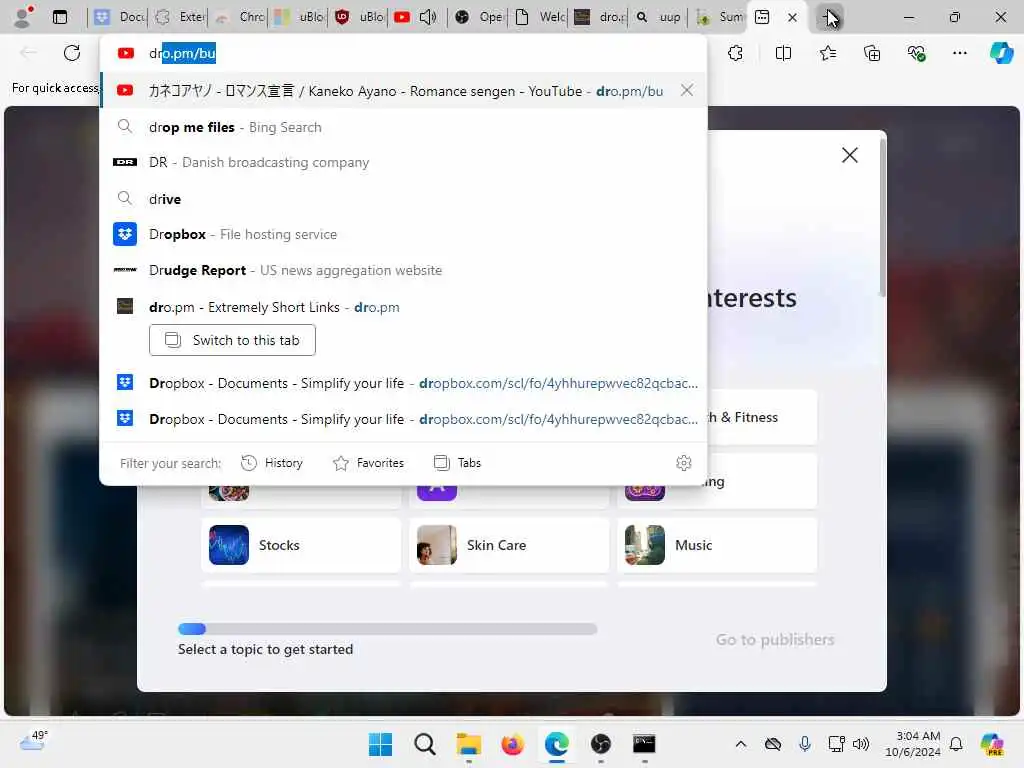The width and height of the screenshot is (1024, 768).
Task: Open the weather widget showing 49°
Action: (x=33, y=741)
